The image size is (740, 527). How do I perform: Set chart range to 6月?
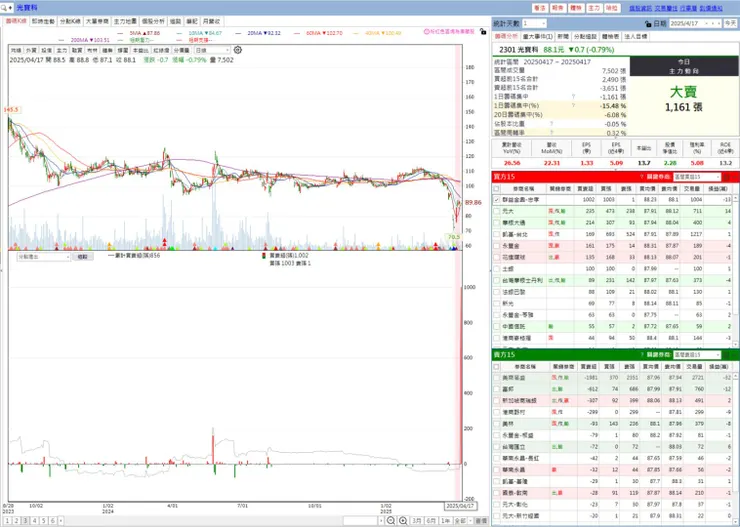431,521
